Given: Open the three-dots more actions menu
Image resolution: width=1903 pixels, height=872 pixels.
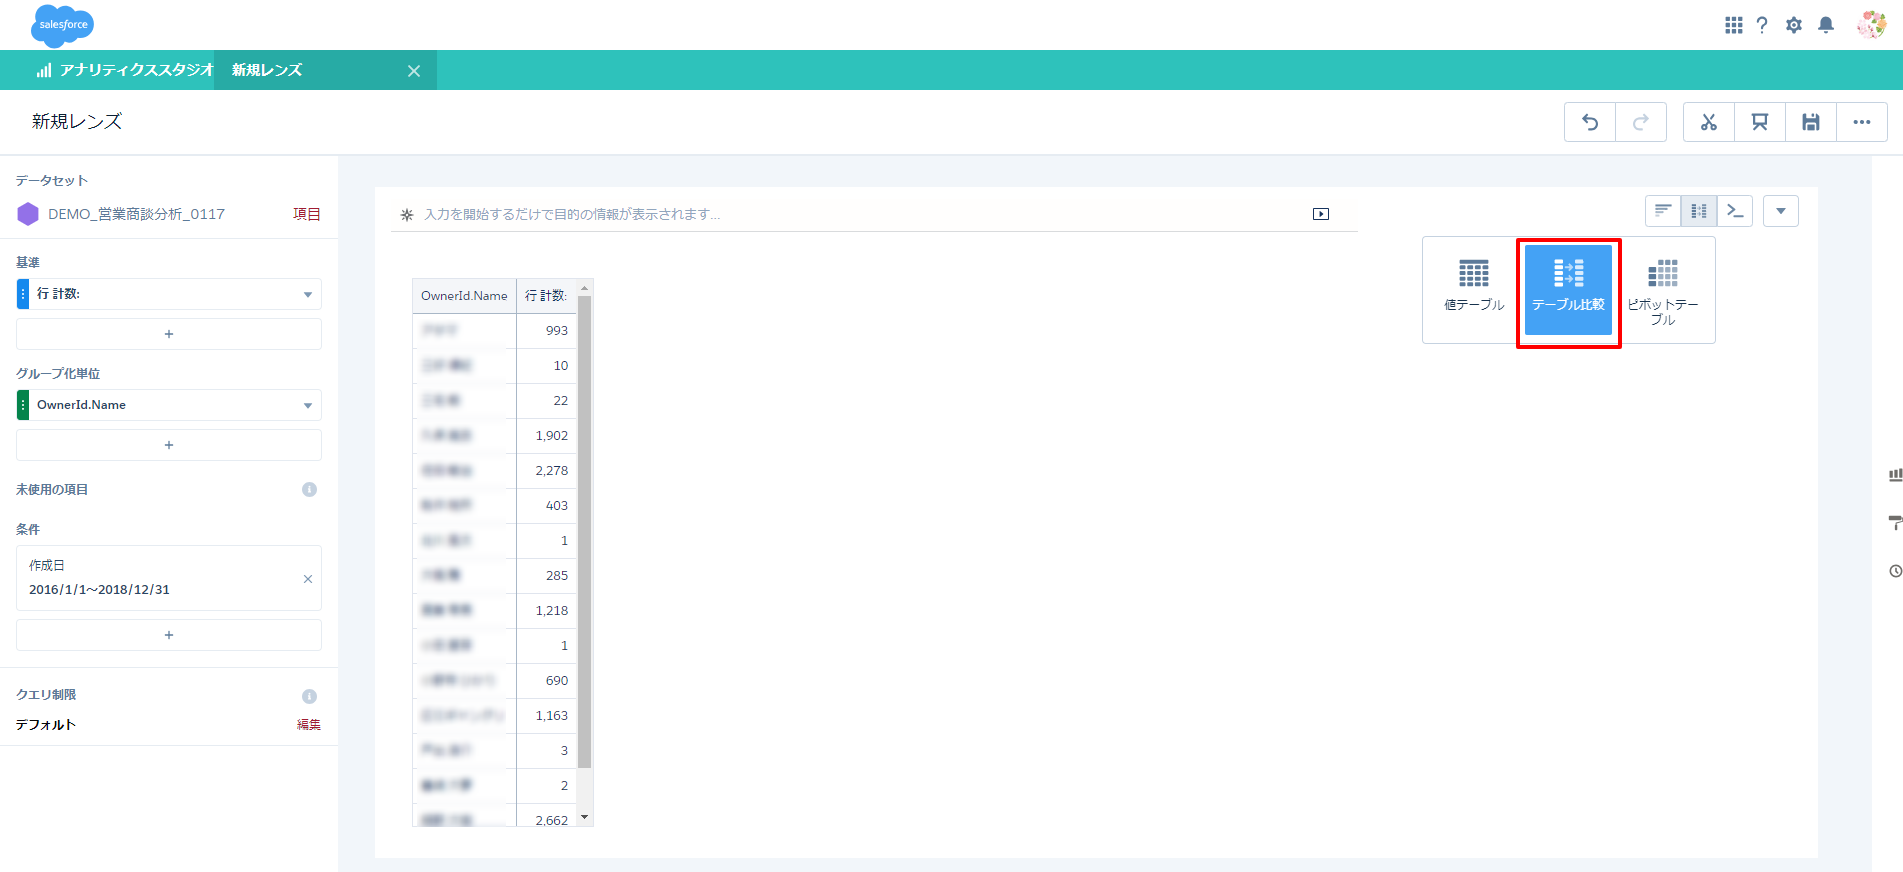Looking at the screenshot, I should point(1861,122).
